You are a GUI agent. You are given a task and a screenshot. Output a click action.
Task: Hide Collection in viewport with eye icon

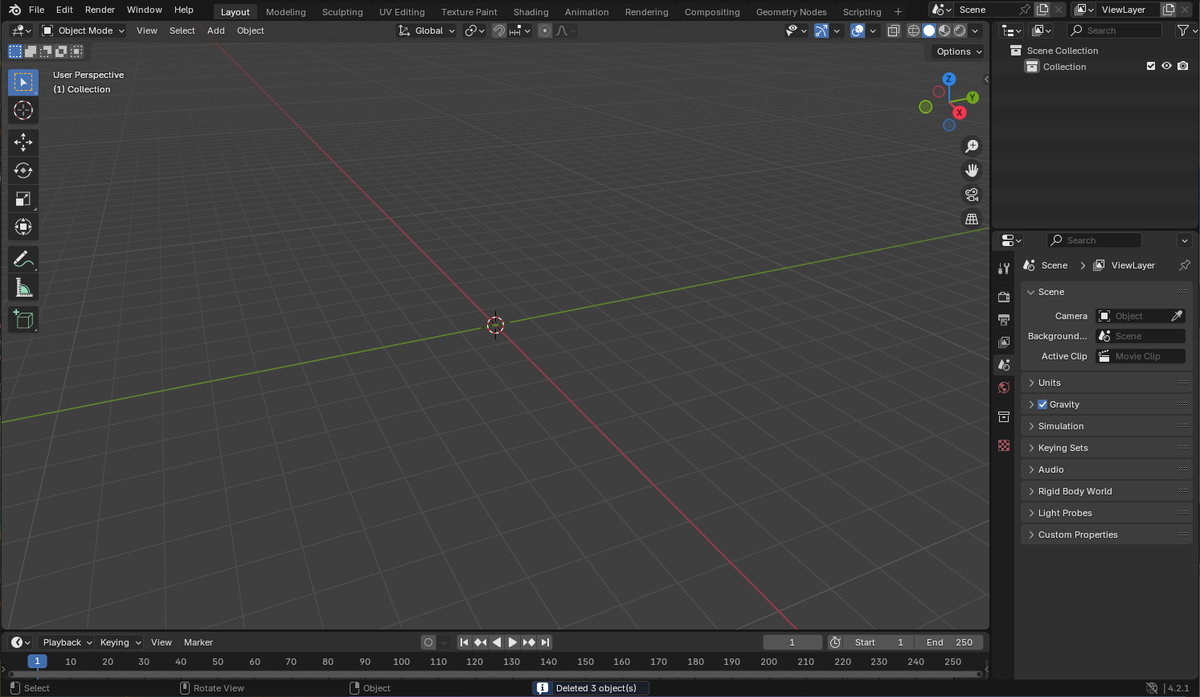click(1167, 66)
